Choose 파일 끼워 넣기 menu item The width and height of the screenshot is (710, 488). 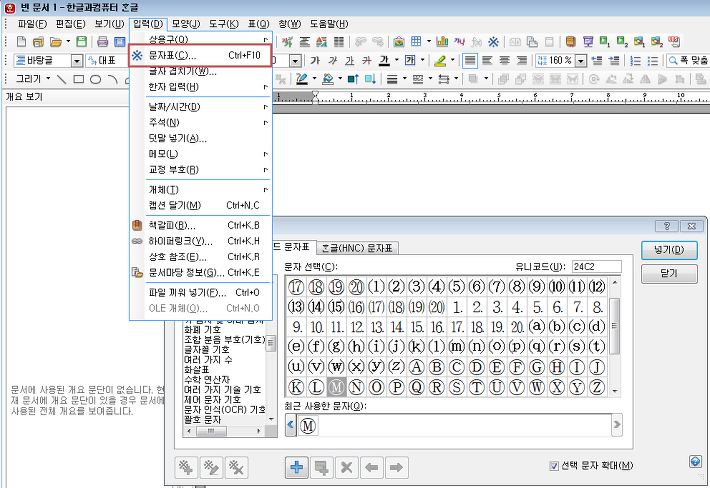point(201,292)
